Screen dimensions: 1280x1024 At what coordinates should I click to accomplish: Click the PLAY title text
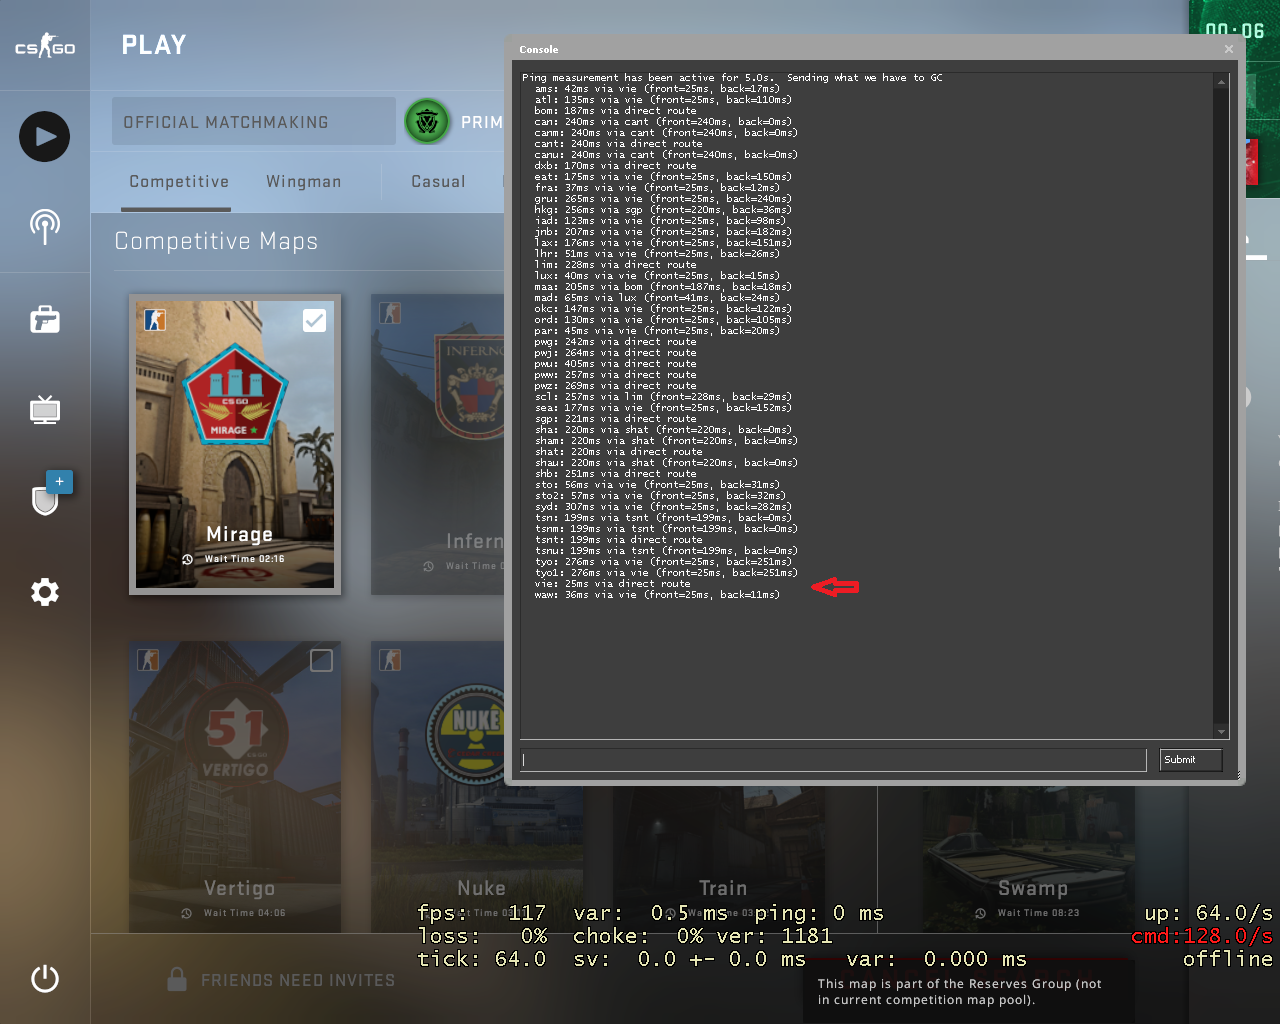pyautogui.click(x=154, y=45)
